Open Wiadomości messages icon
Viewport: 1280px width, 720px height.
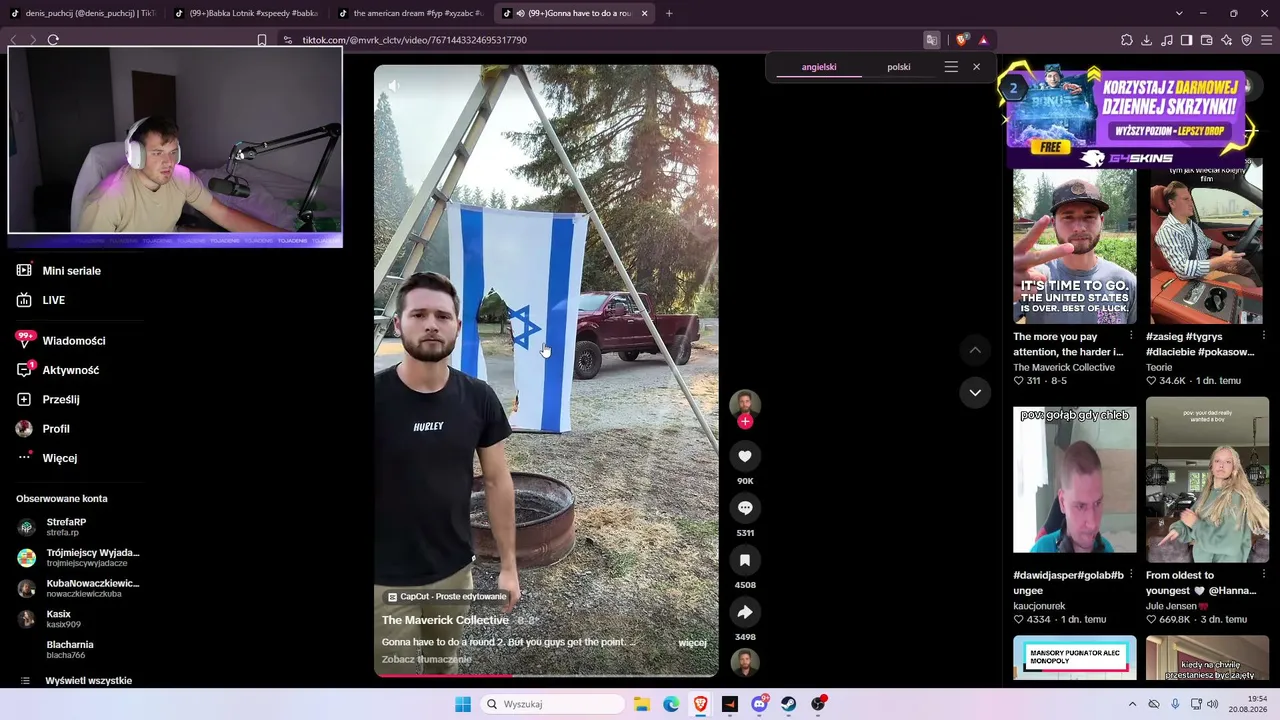pos(24,340)
